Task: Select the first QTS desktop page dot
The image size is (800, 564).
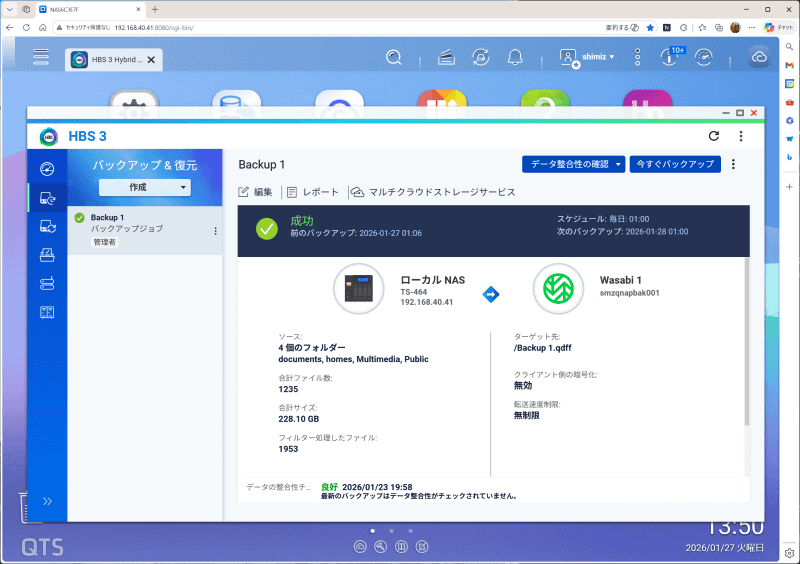Action: pyautogui.click(x=373, y=531)
